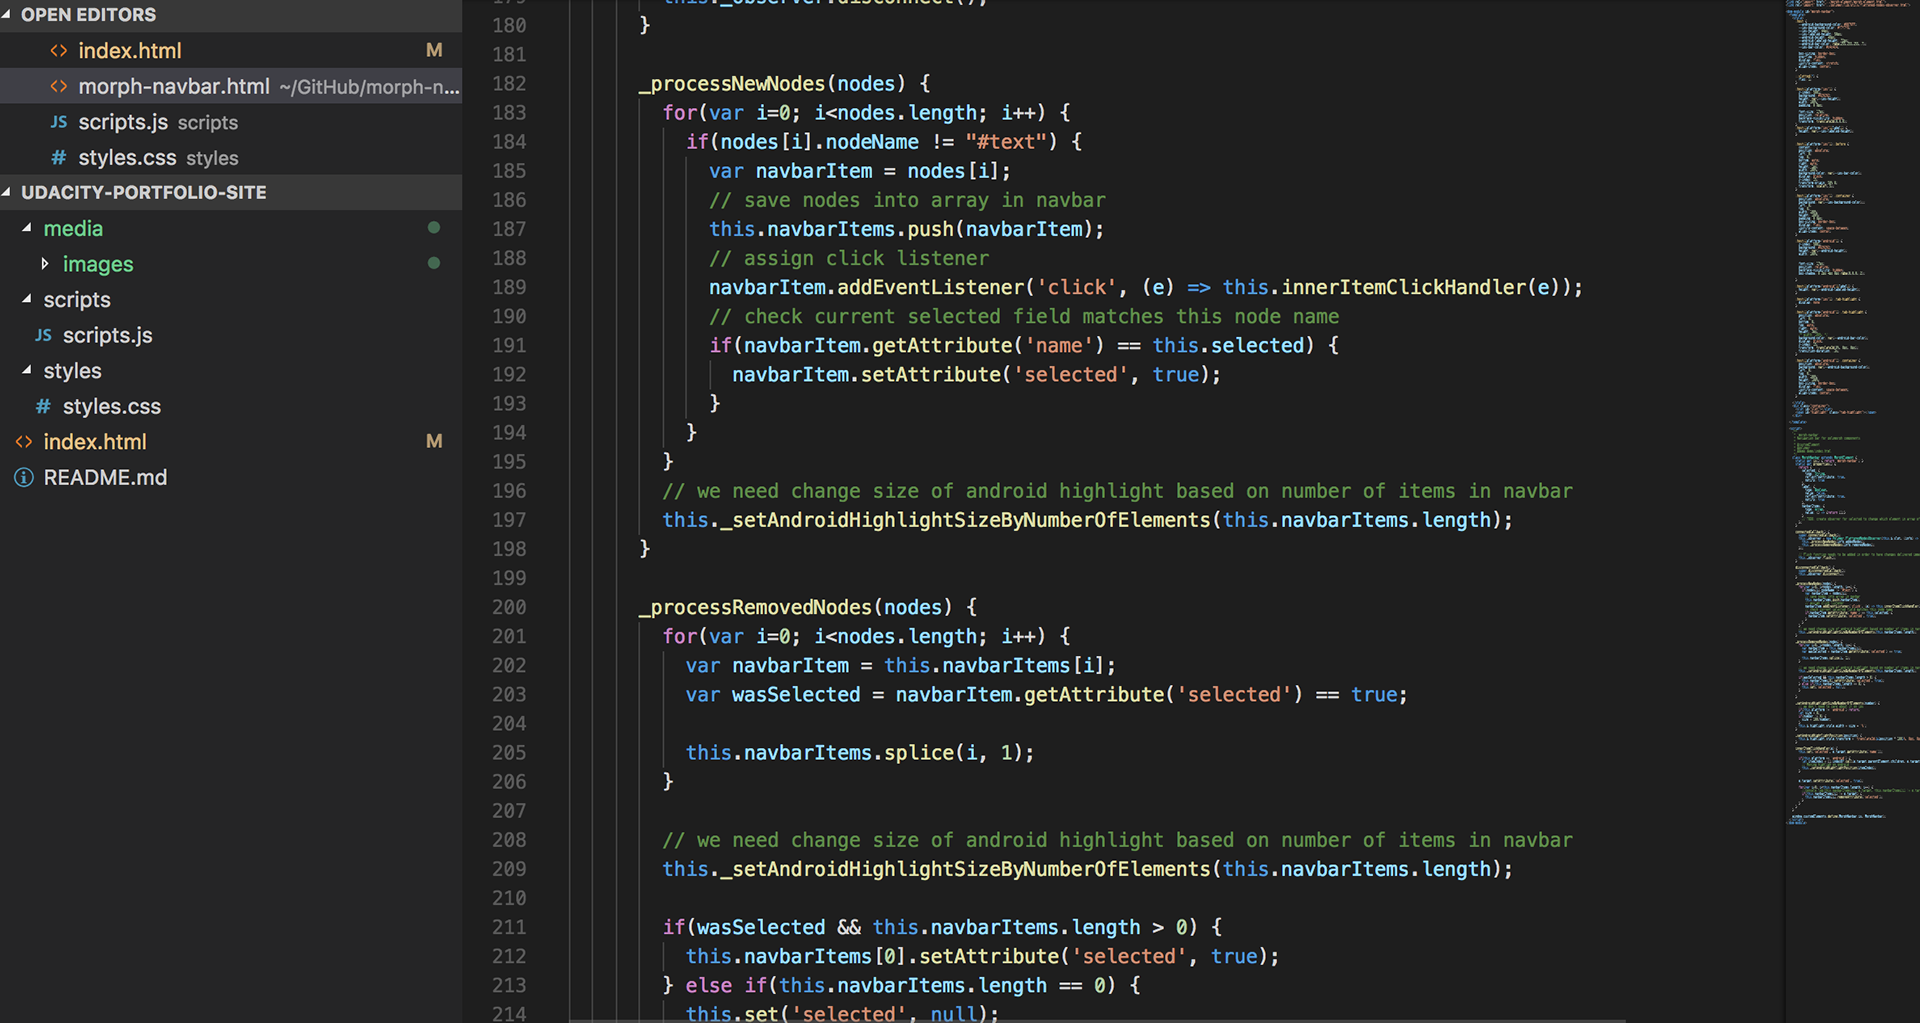Click the info icon next to README.md

coord(24,478)
